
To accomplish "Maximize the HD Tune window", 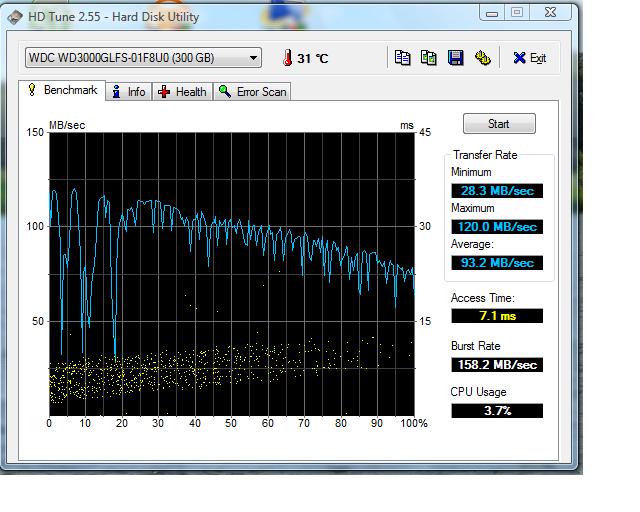I will (x=517, y=13).
